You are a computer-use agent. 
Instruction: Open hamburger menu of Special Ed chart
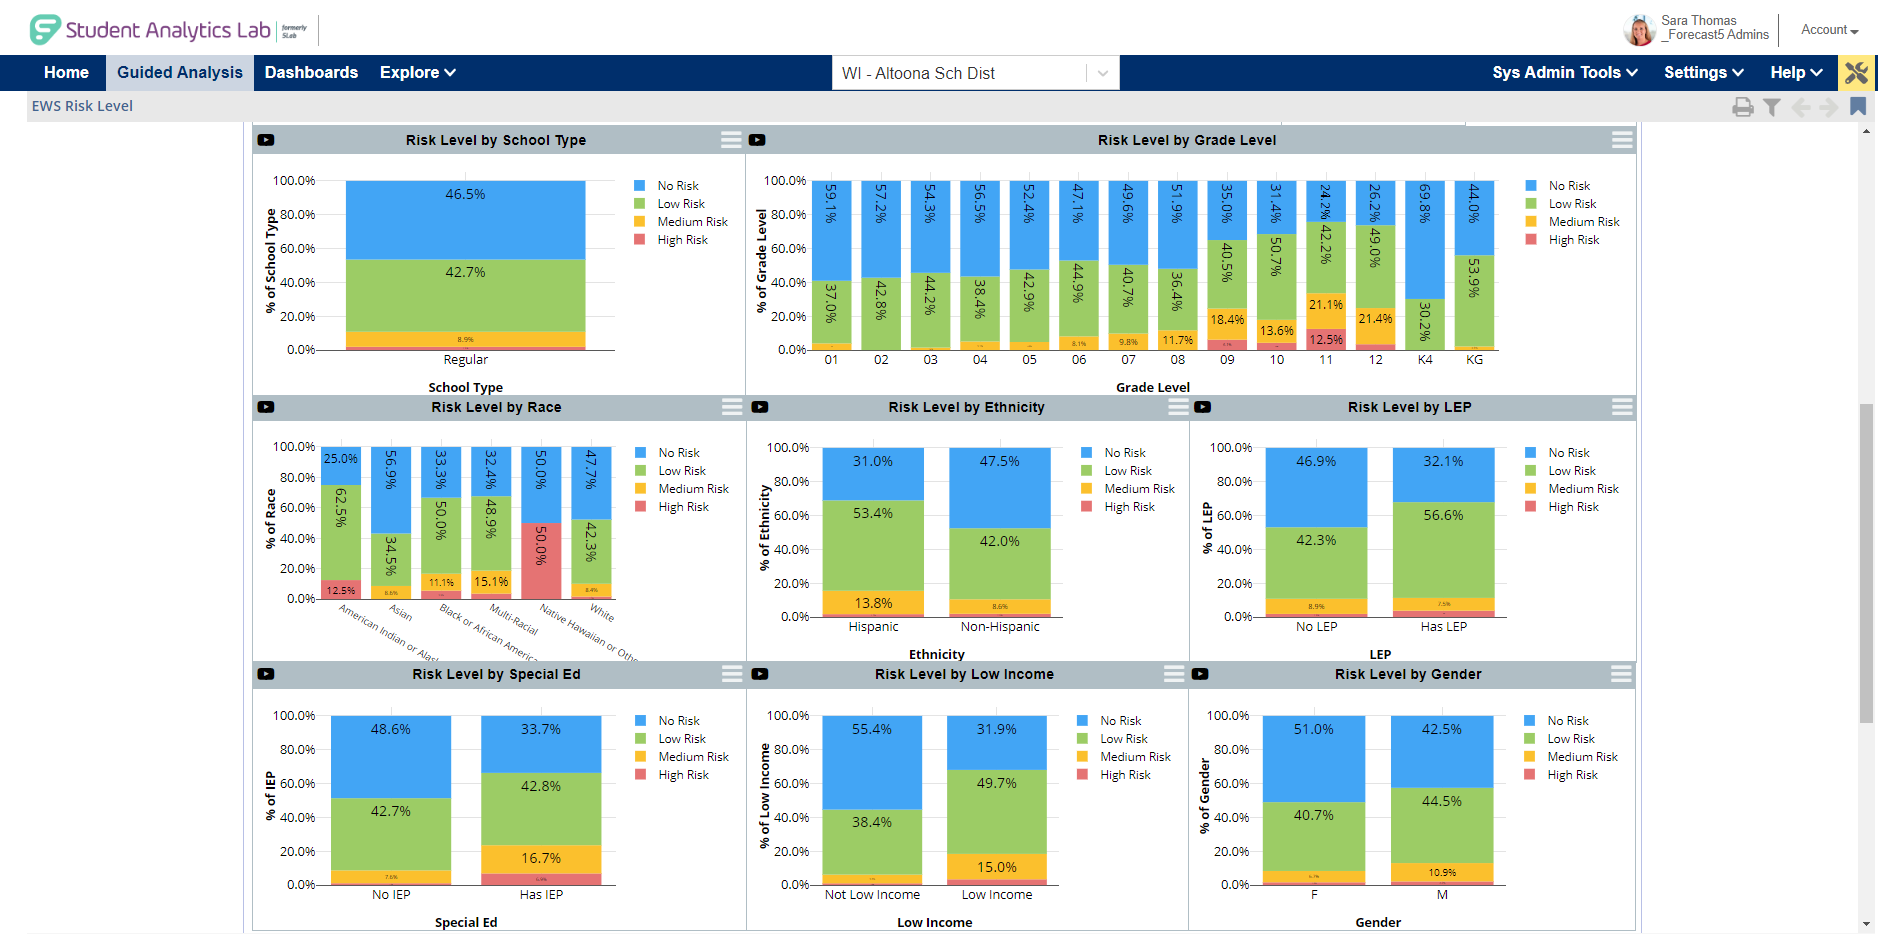732,674
